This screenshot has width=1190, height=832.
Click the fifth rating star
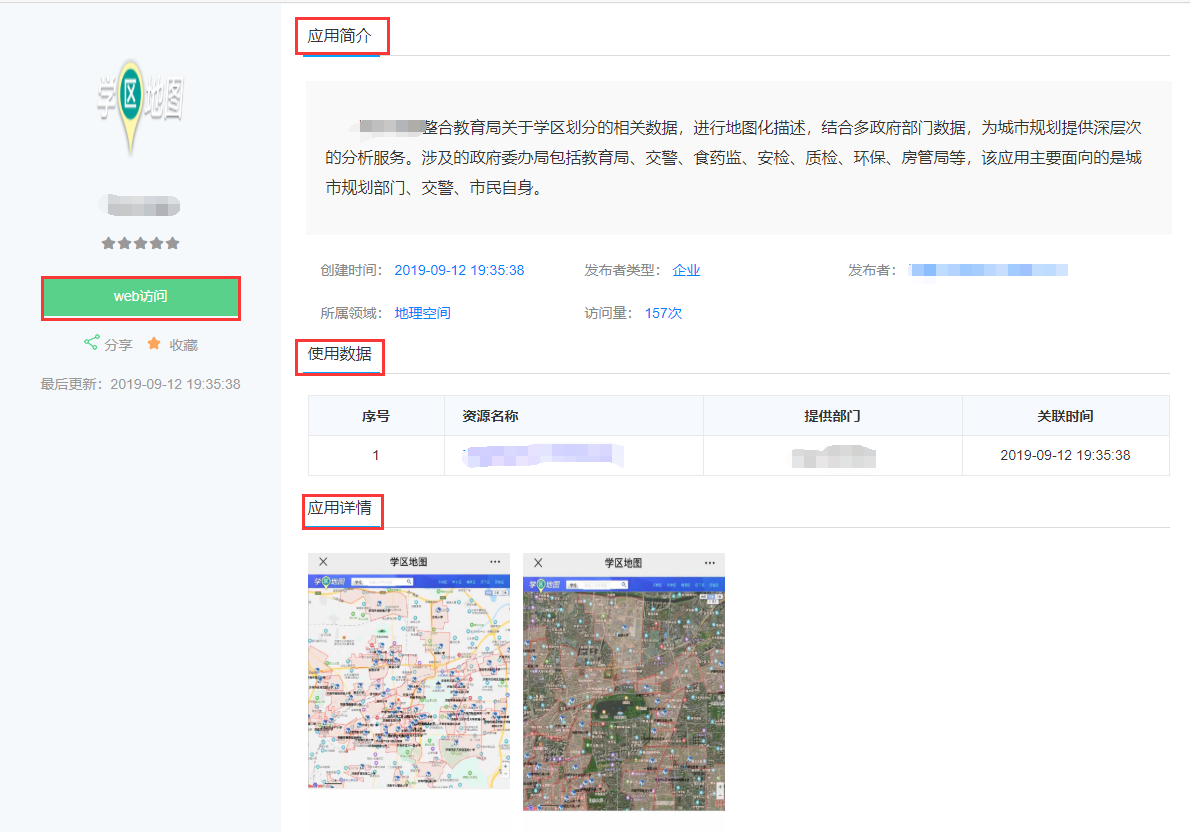pos(173,243)
